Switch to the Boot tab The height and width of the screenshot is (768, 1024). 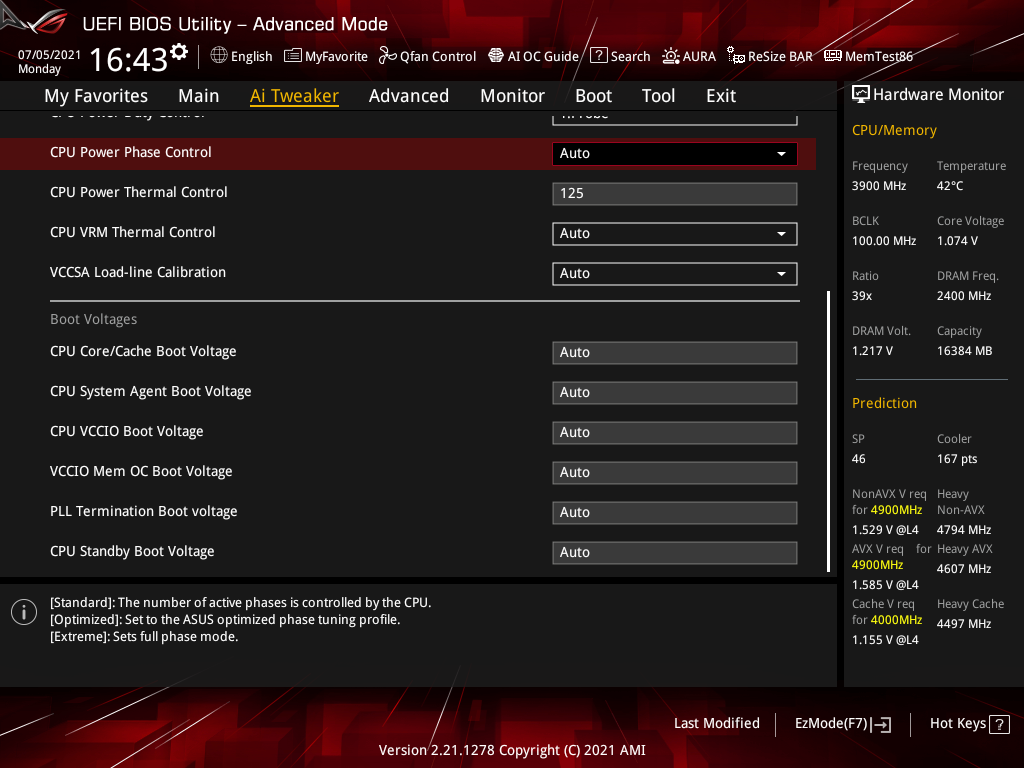pyautogui.click(x=593, y=96)
